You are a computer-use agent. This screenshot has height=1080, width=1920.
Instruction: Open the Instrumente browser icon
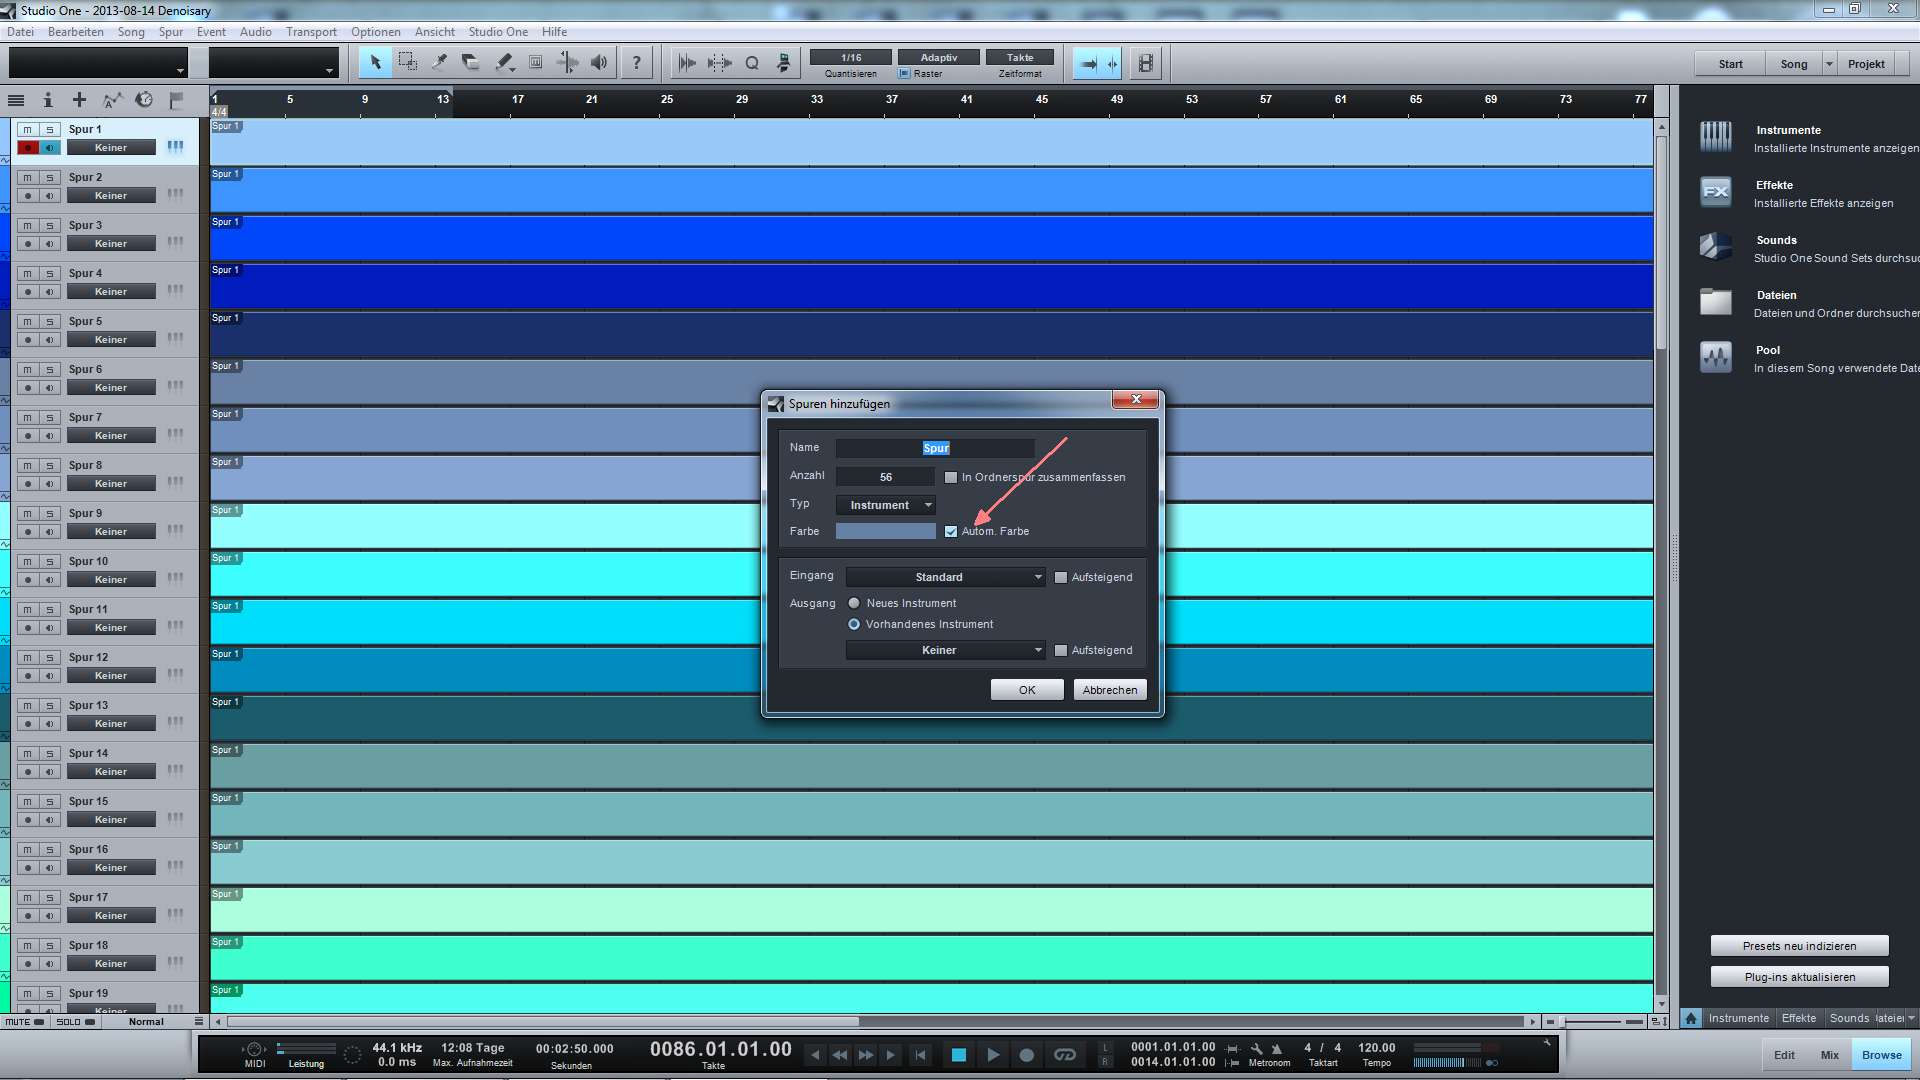pyautogui.click(x=1716, y=136)
